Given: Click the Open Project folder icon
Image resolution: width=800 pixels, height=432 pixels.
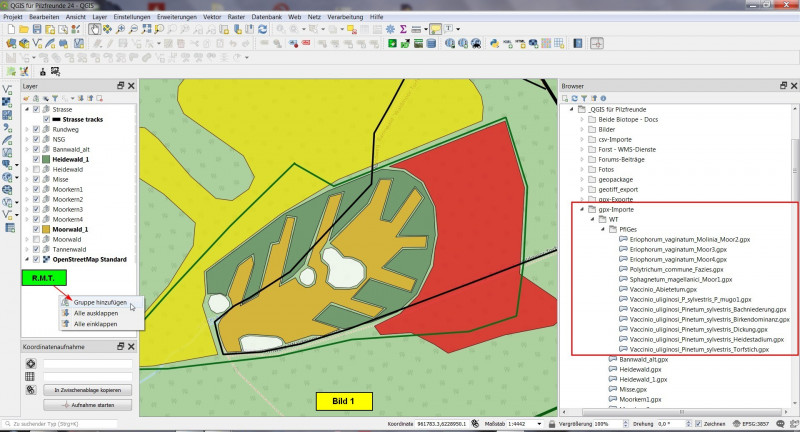Looking at the screenshot, I should point(23,30).
